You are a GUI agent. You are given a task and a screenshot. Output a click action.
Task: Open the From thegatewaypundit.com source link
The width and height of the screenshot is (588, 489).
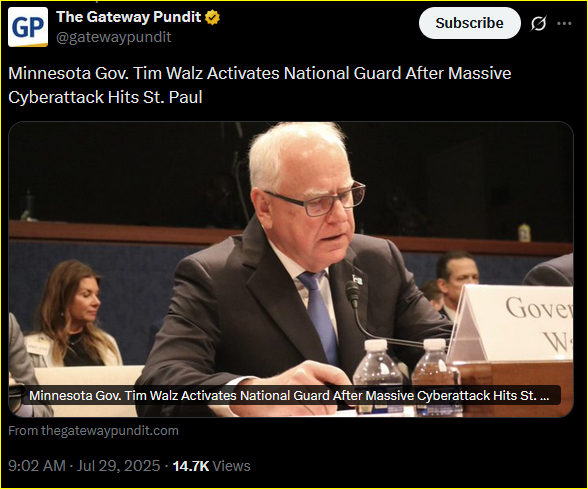point(93,430)
